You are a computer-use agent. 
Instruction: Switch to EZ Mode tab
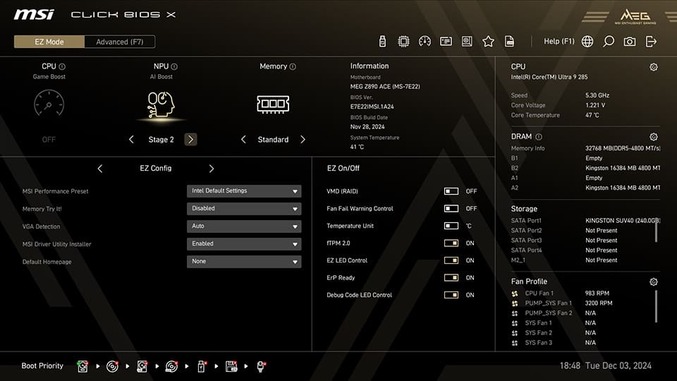pos(49,42)
